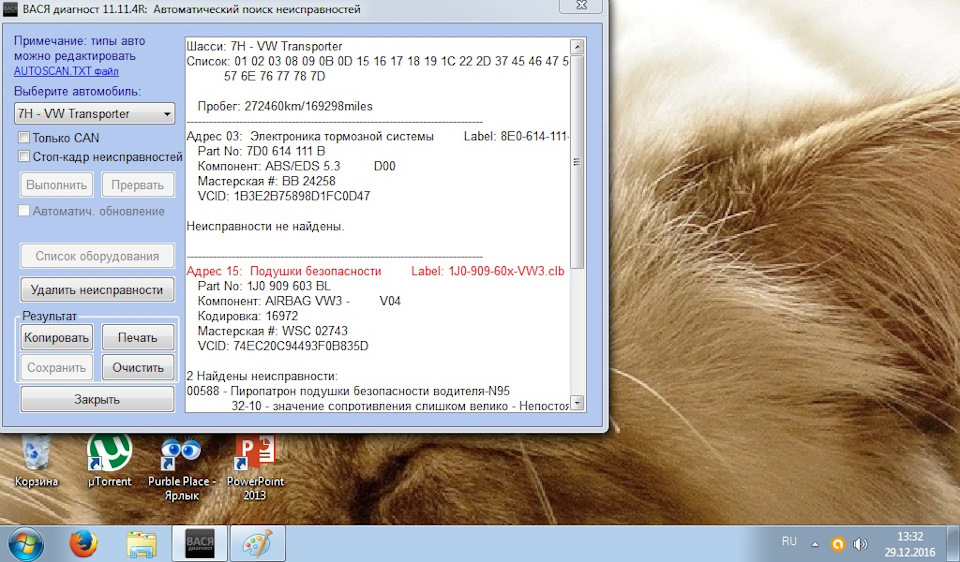Screen dimensions: 960x562
Task: Click the results vertical scrollbar thumb
Action: coord(577,162)
